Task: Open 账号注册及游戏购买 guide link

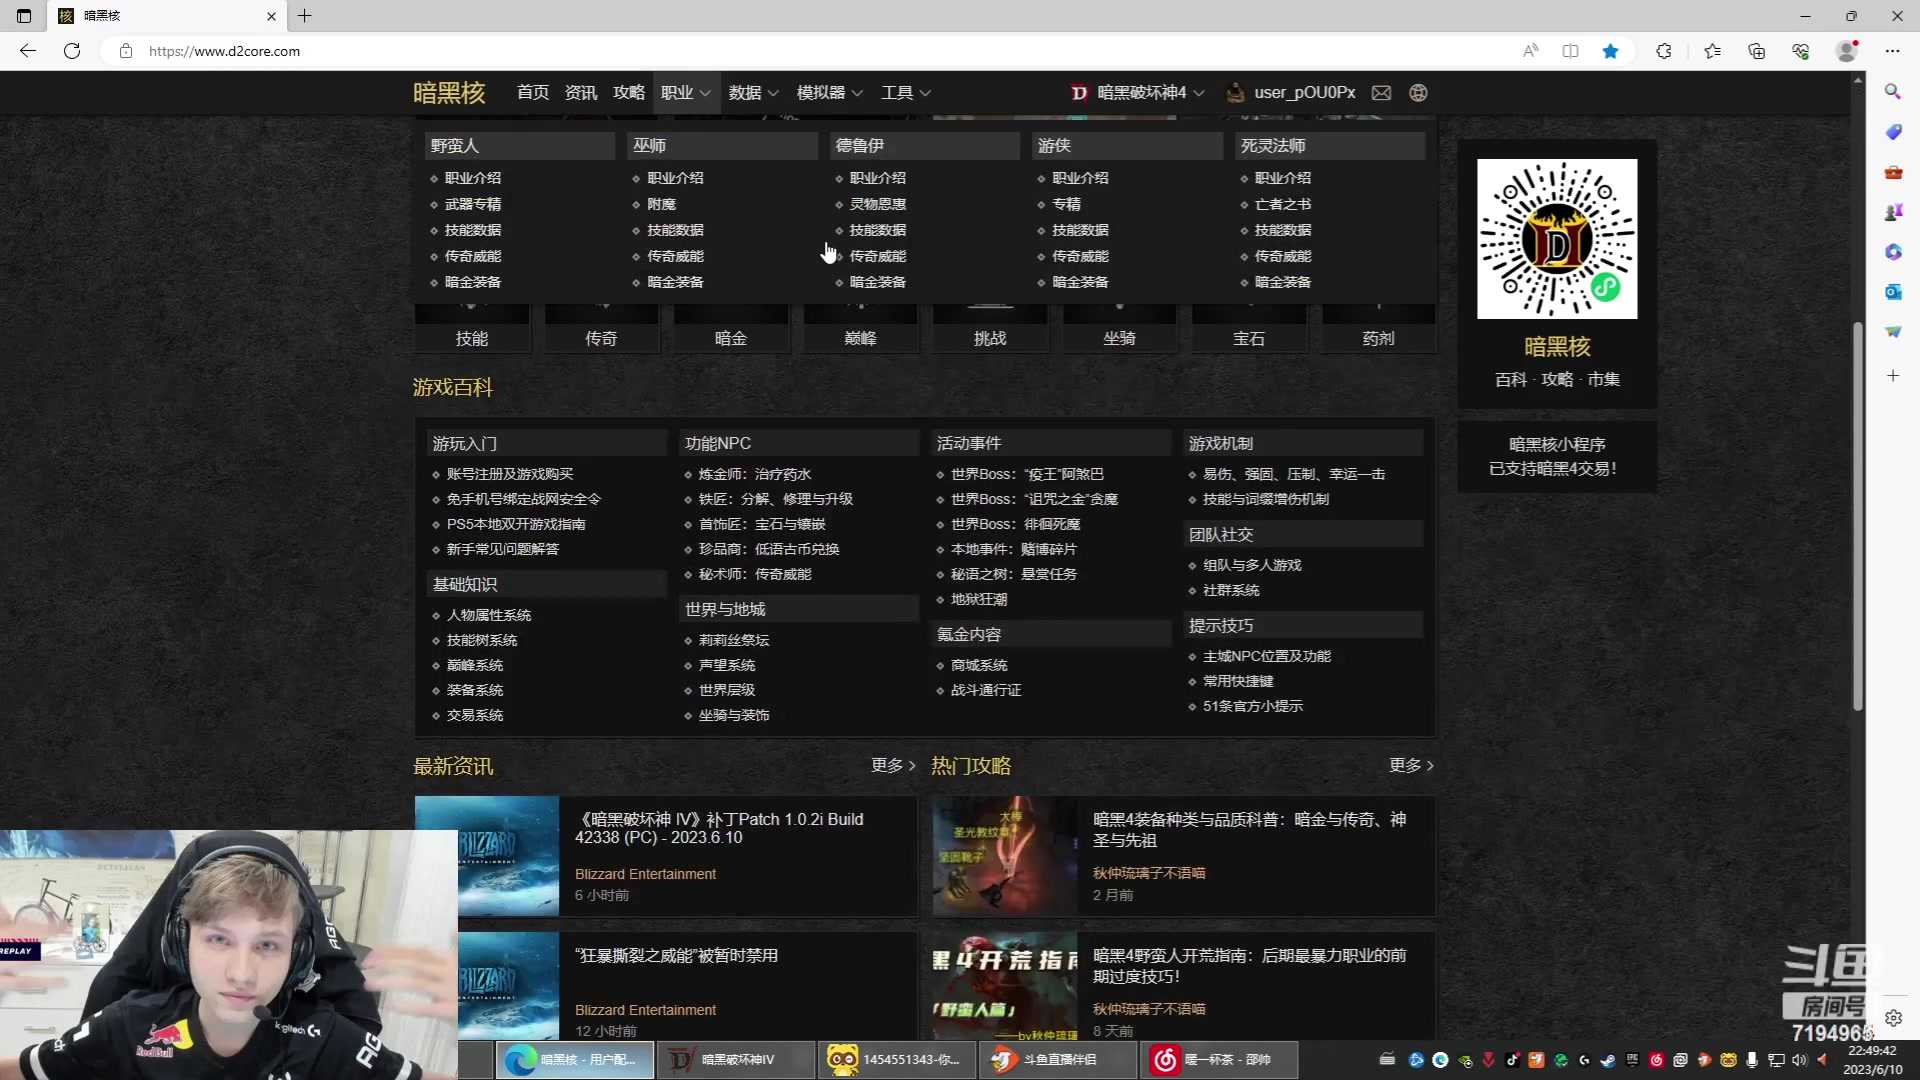Action: click(510, 474)
